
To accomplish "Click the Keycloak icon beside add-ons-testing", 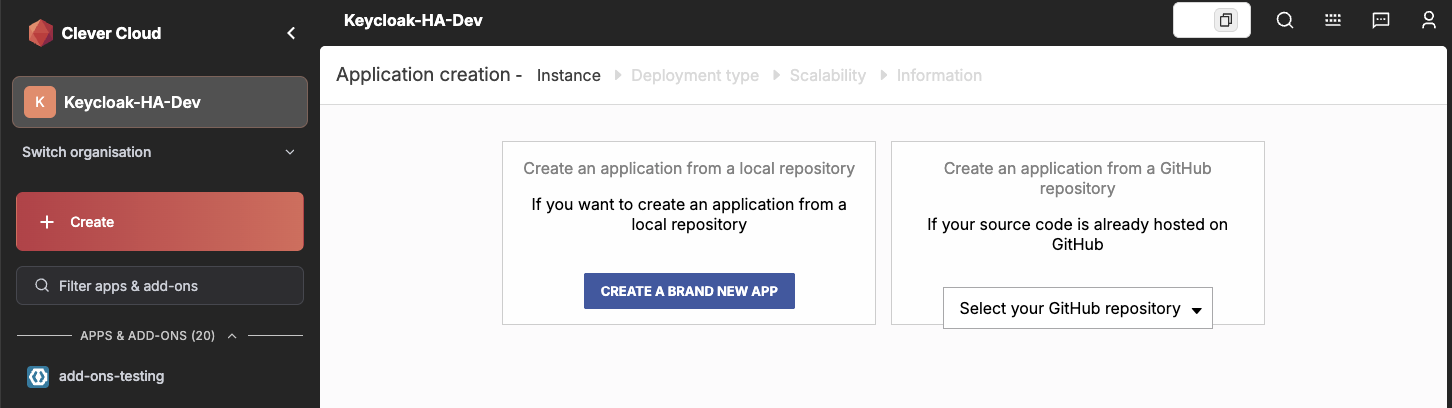I will click(38, 377).
